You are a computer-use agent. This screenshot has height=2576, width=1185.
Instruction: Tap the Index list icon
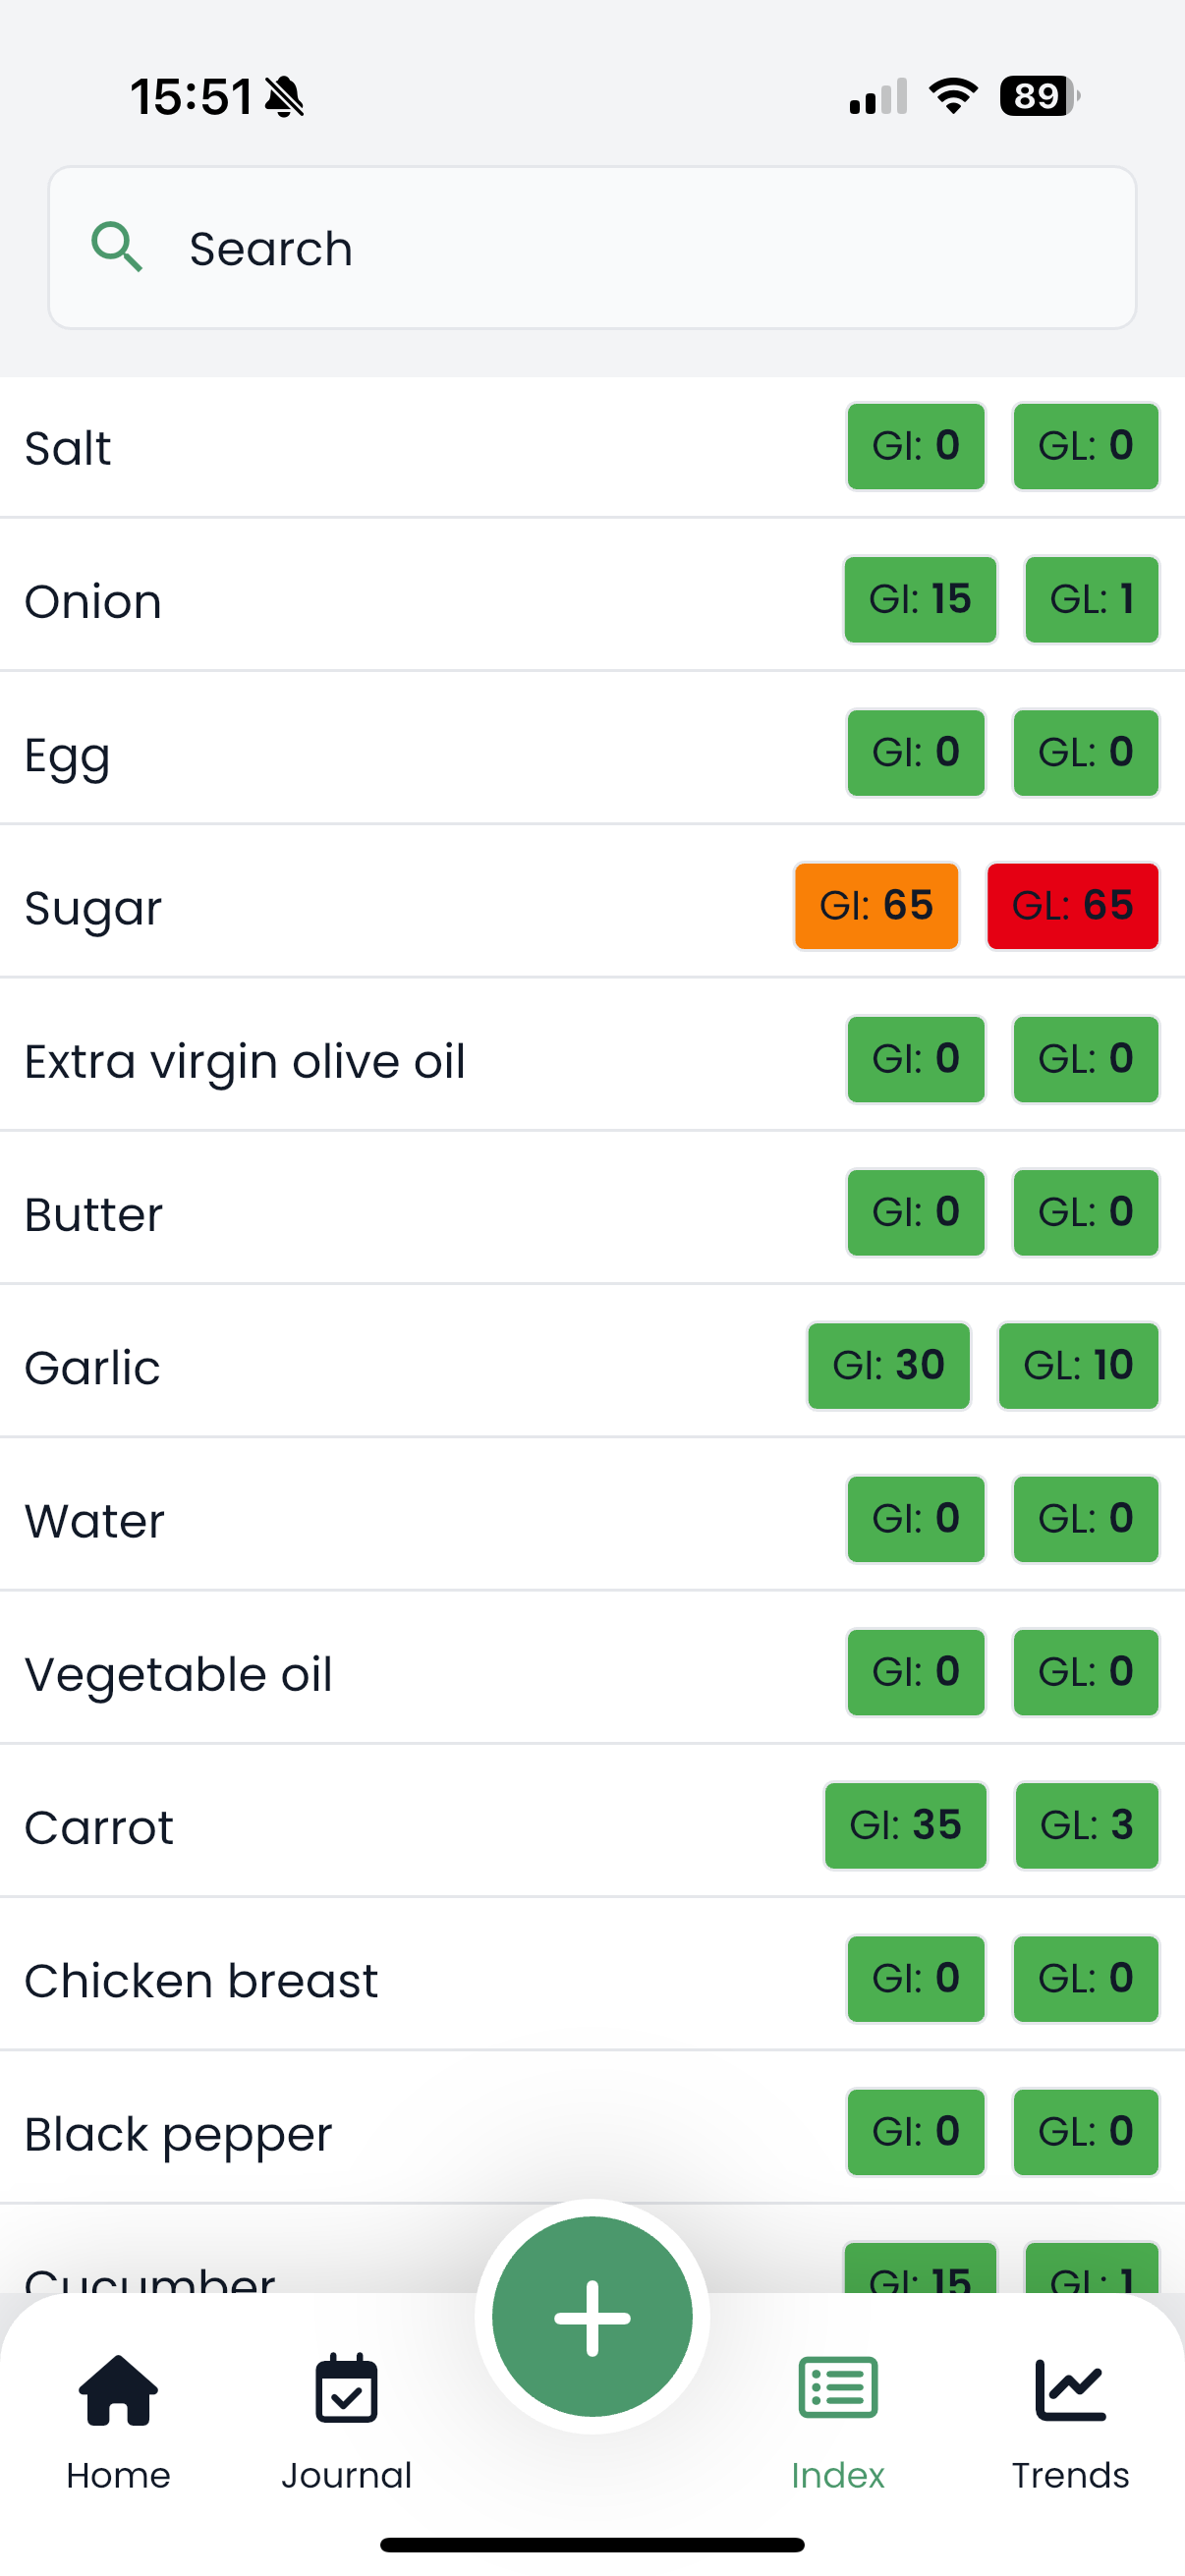coord(838,2389)
